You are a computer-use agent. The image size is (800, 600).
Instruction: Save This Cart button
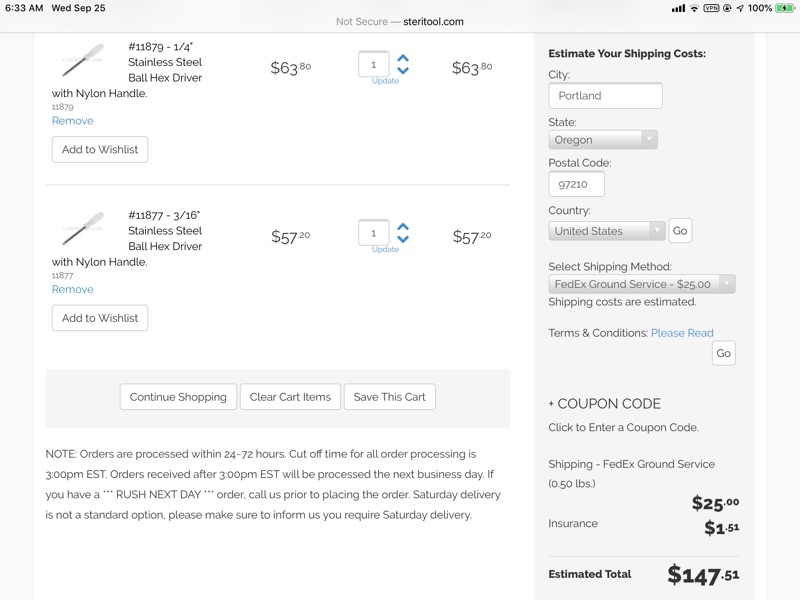pos(389,397)
